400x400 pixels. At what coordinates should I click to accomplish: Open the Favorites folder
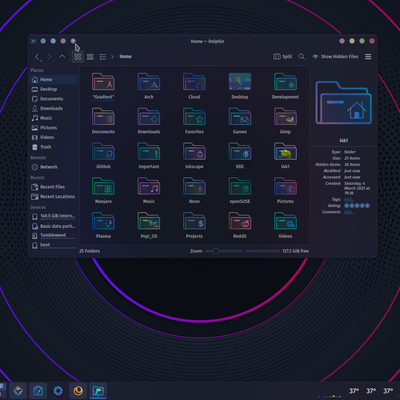(194, 121)
